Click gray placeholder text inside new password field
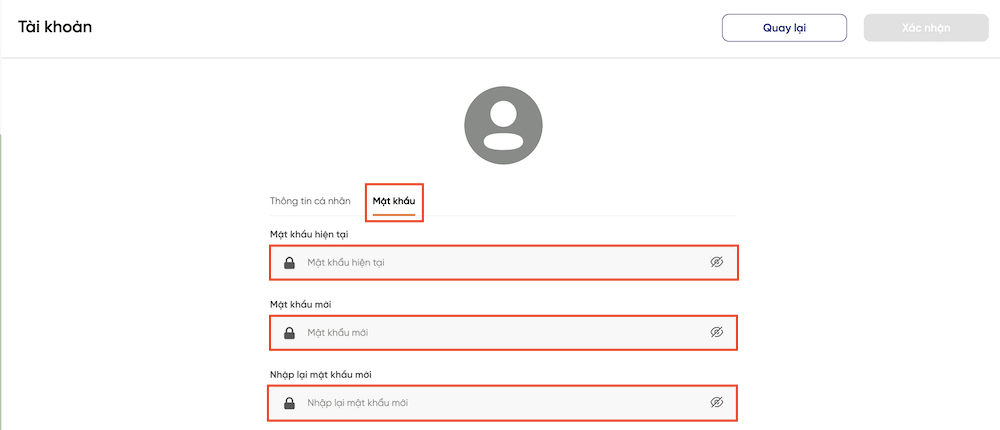The image size is (1000, 430). point(337,332)
